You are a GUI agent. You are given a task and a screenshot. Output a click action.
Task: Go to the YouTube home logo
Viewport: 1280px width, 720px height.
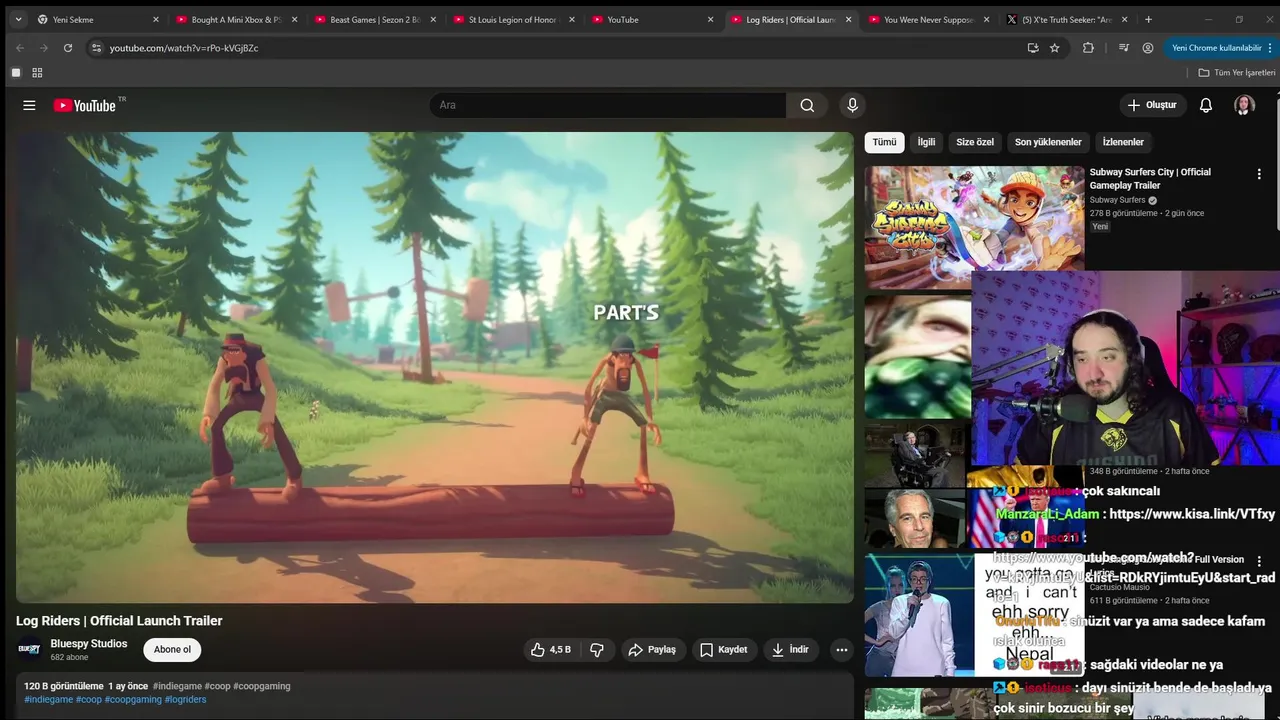tap(85, 105)
